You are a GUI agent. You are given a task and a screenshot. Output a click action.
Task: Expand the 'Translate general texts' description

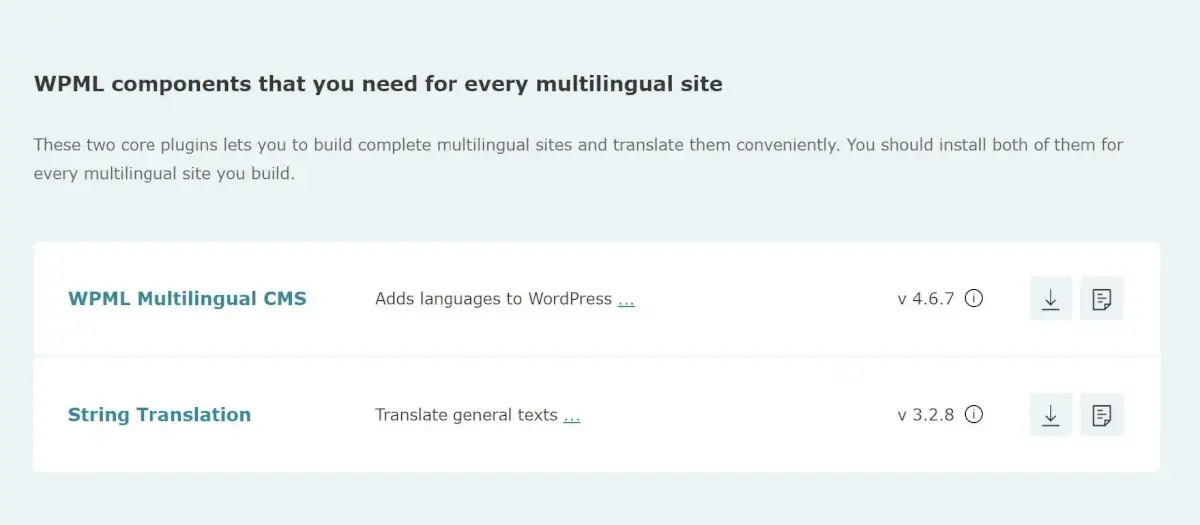point(572,415)
